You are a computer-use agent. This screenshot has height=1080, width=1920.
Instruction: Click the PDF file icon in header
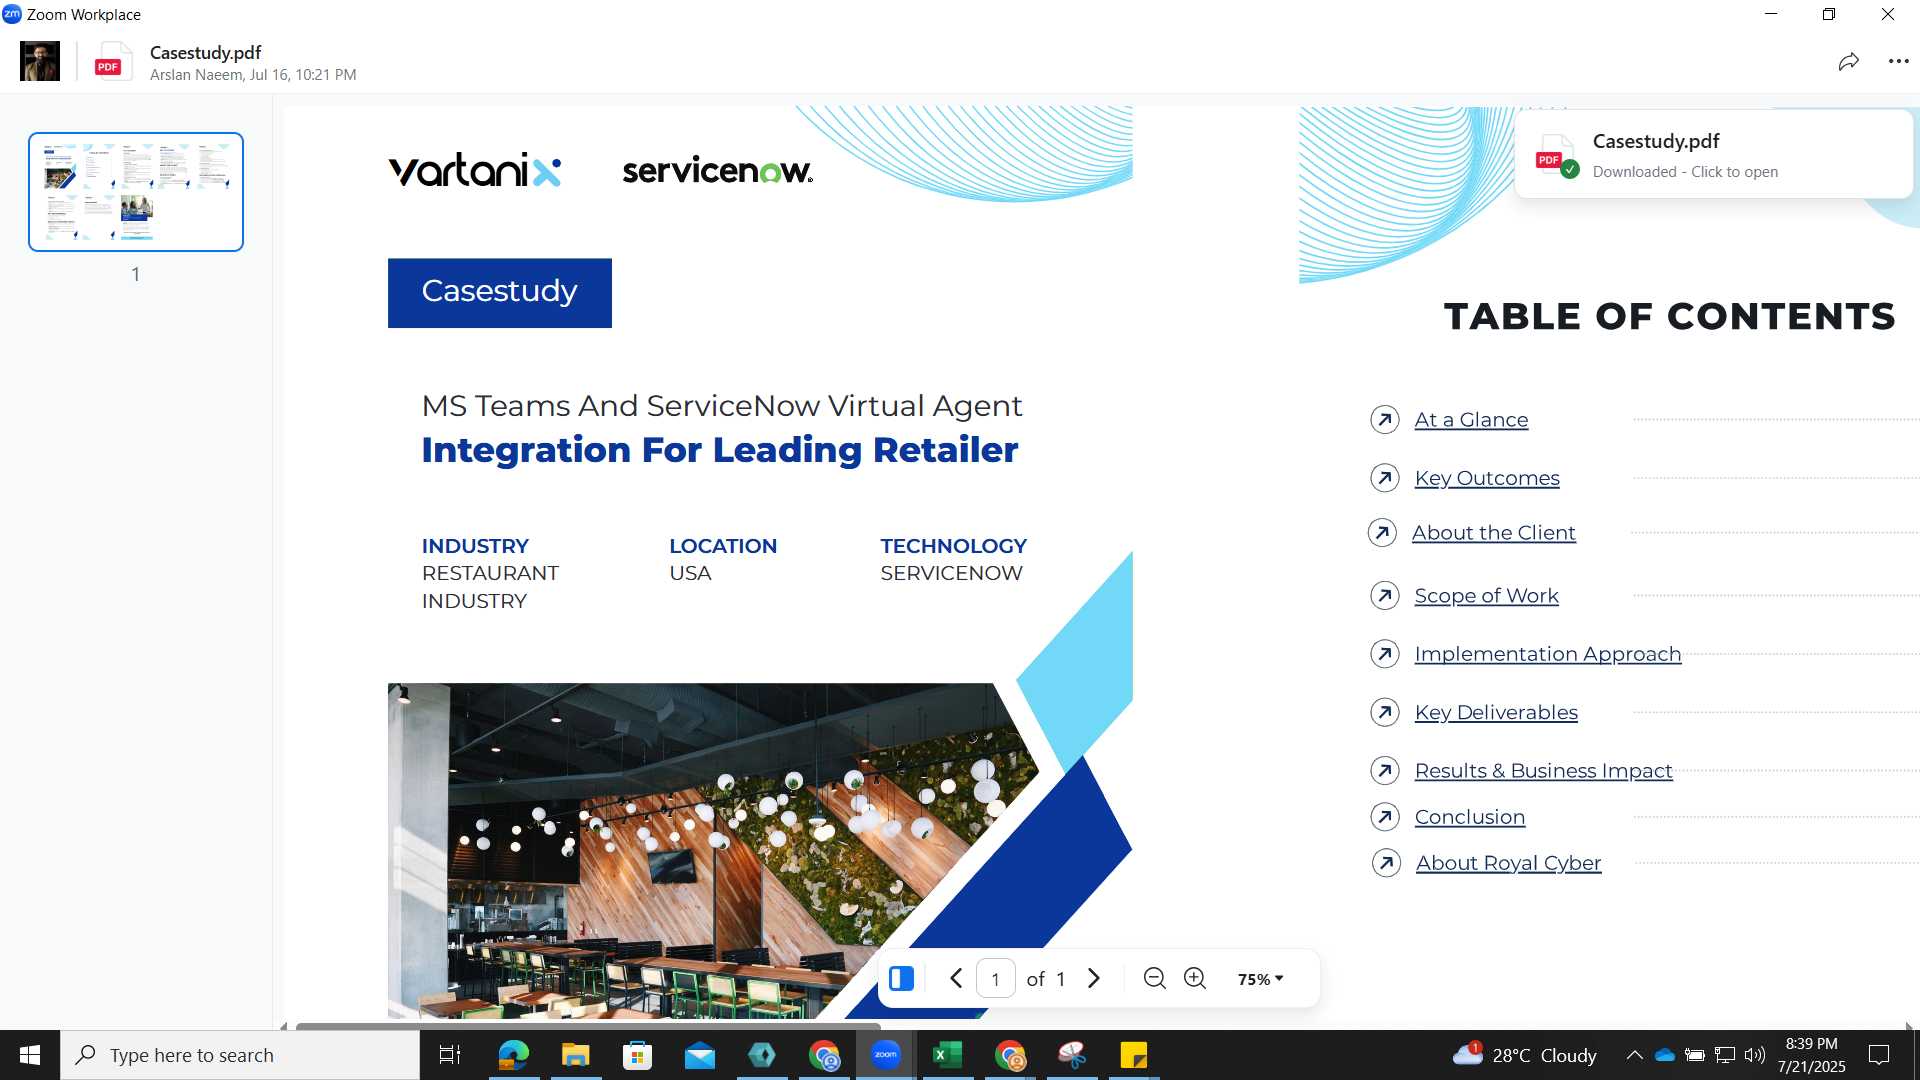coord(113,62)
